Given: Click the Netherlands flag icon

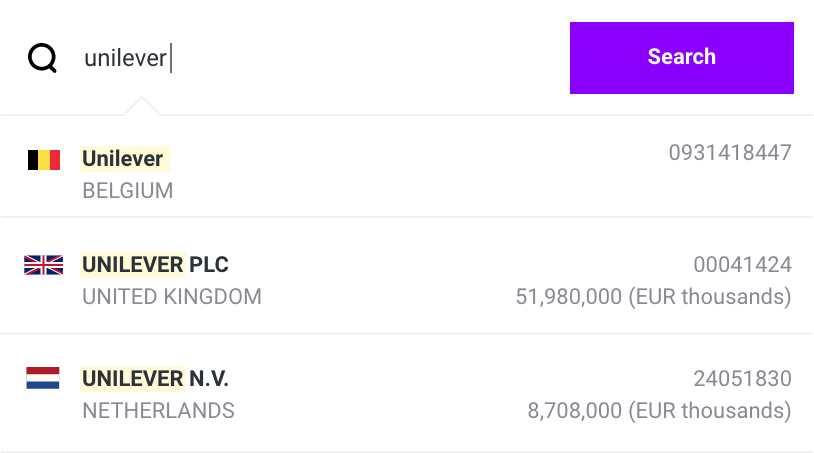Looking at the screenshot, I should tap(43, 378).
